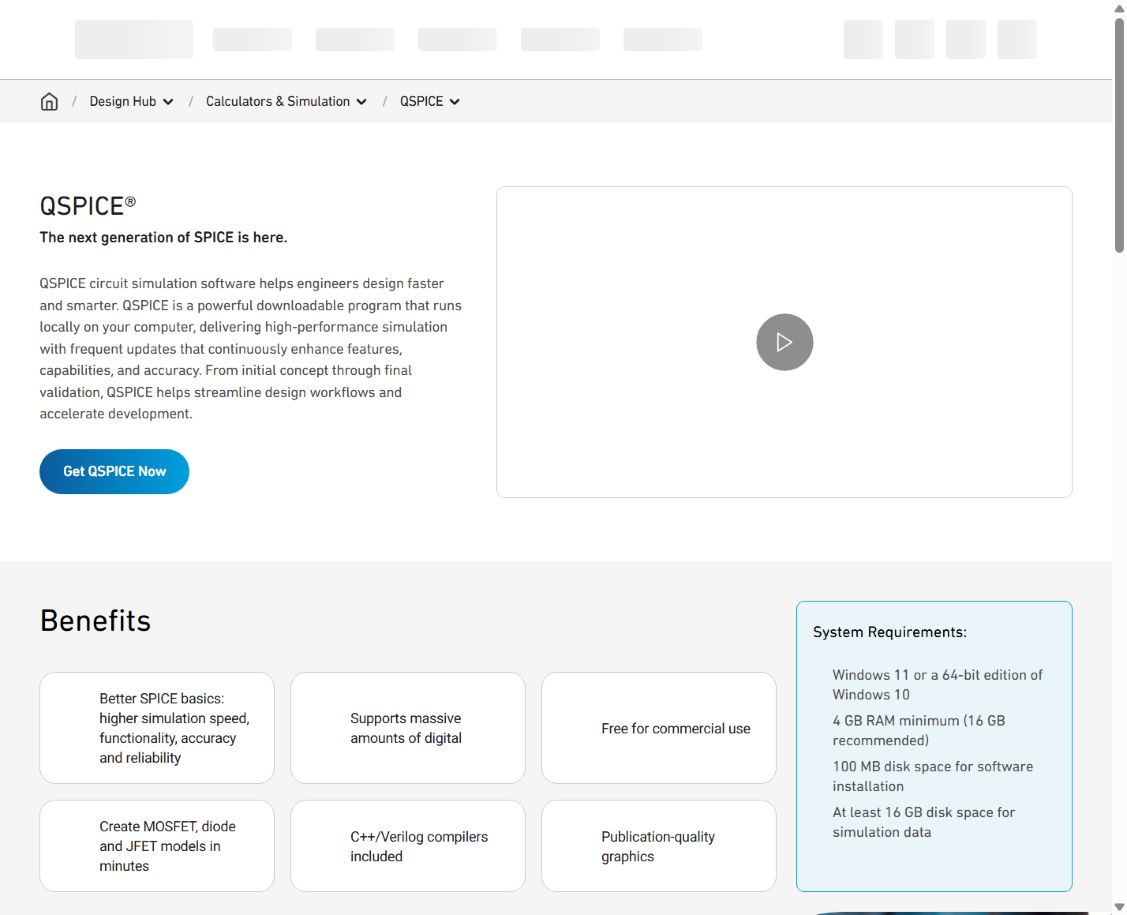Click the "C++/Verilog compilers included" card

[408, 846]
